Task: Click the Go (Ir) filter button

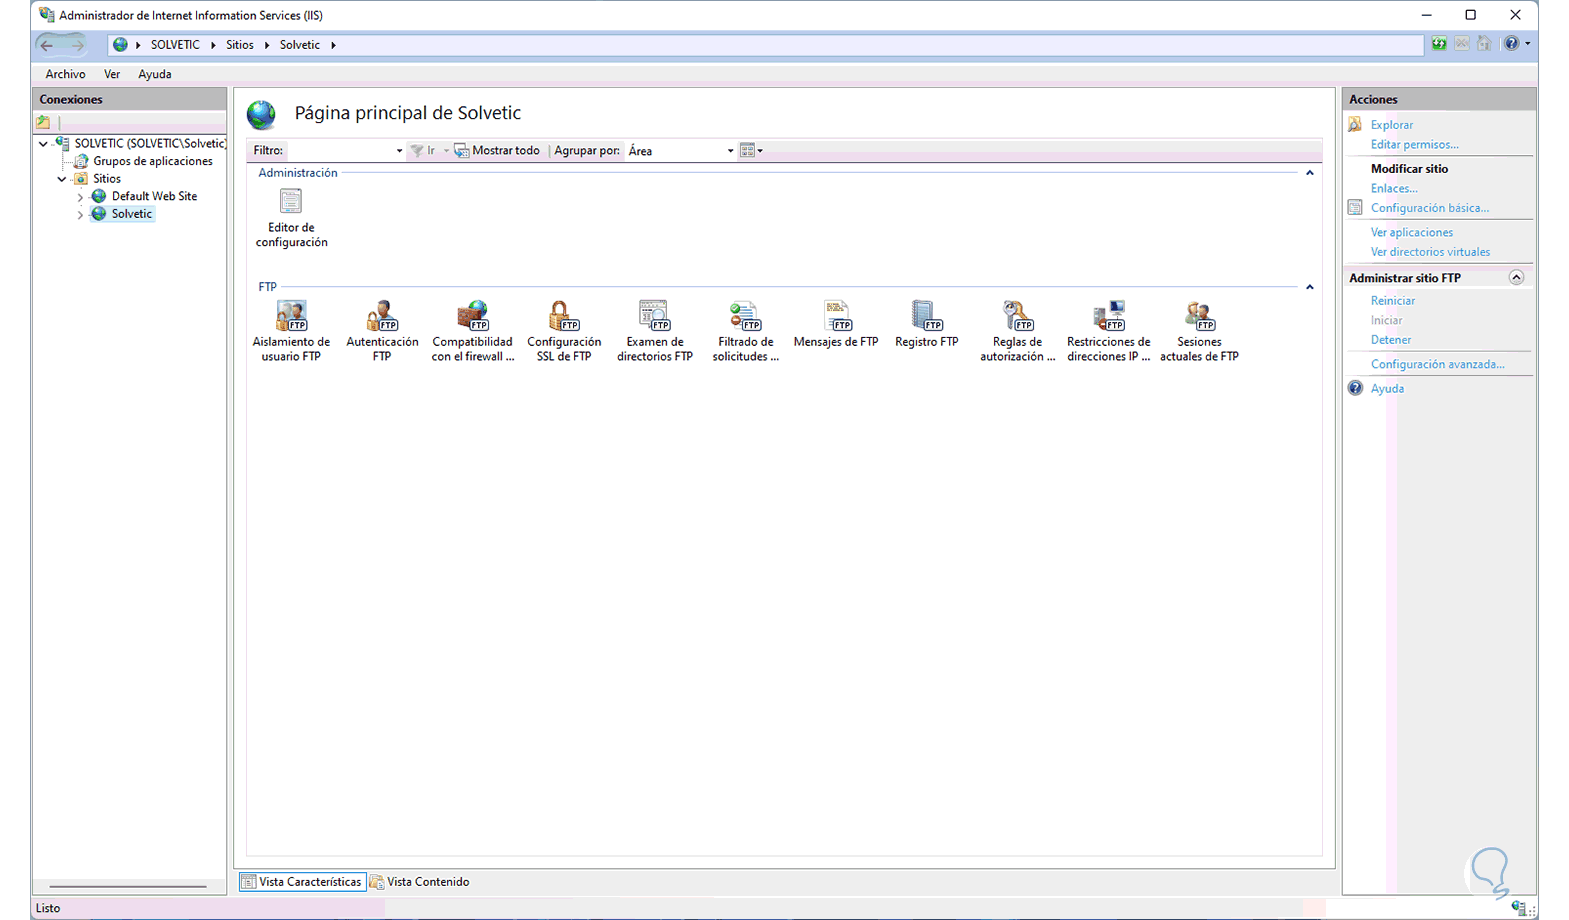Action: 424,151
